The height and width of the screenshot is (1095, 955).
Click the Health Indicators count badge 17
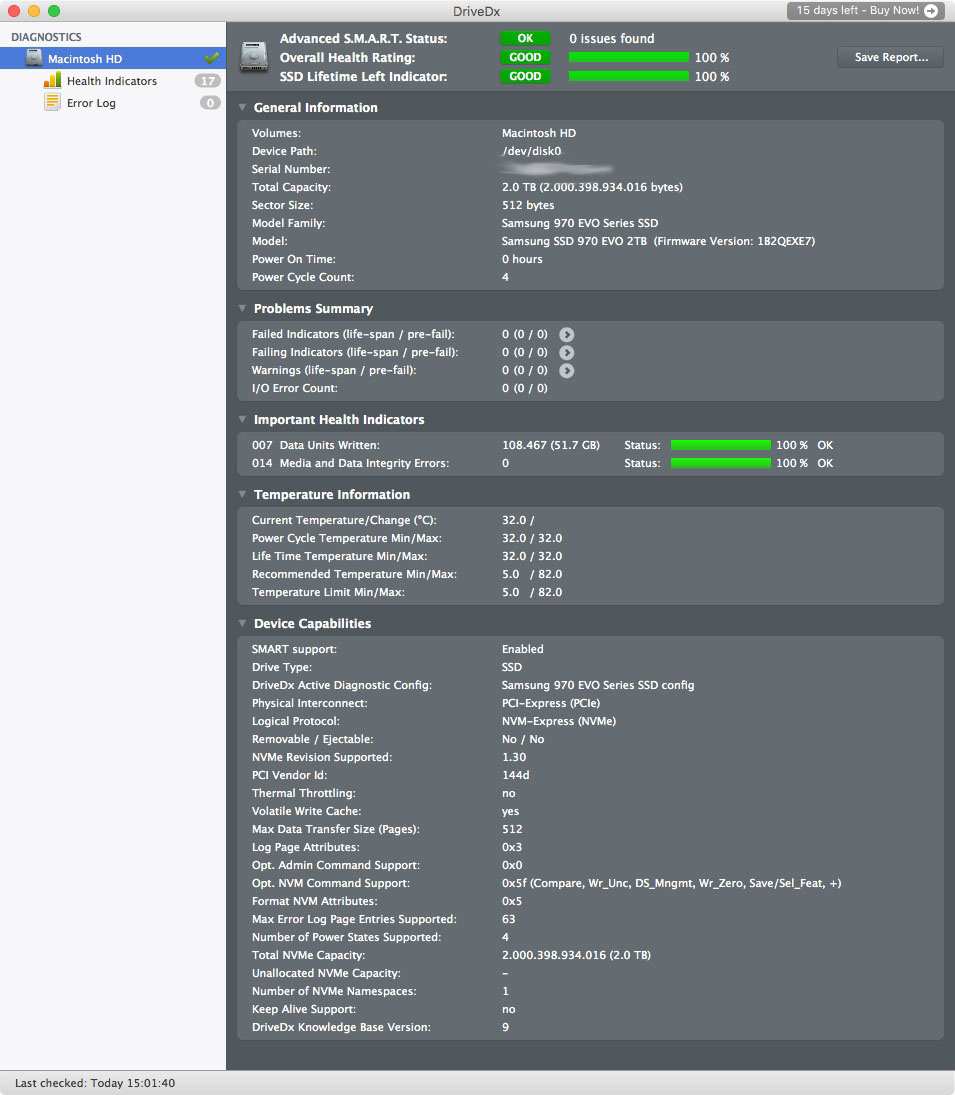click(x=208, y=81)
